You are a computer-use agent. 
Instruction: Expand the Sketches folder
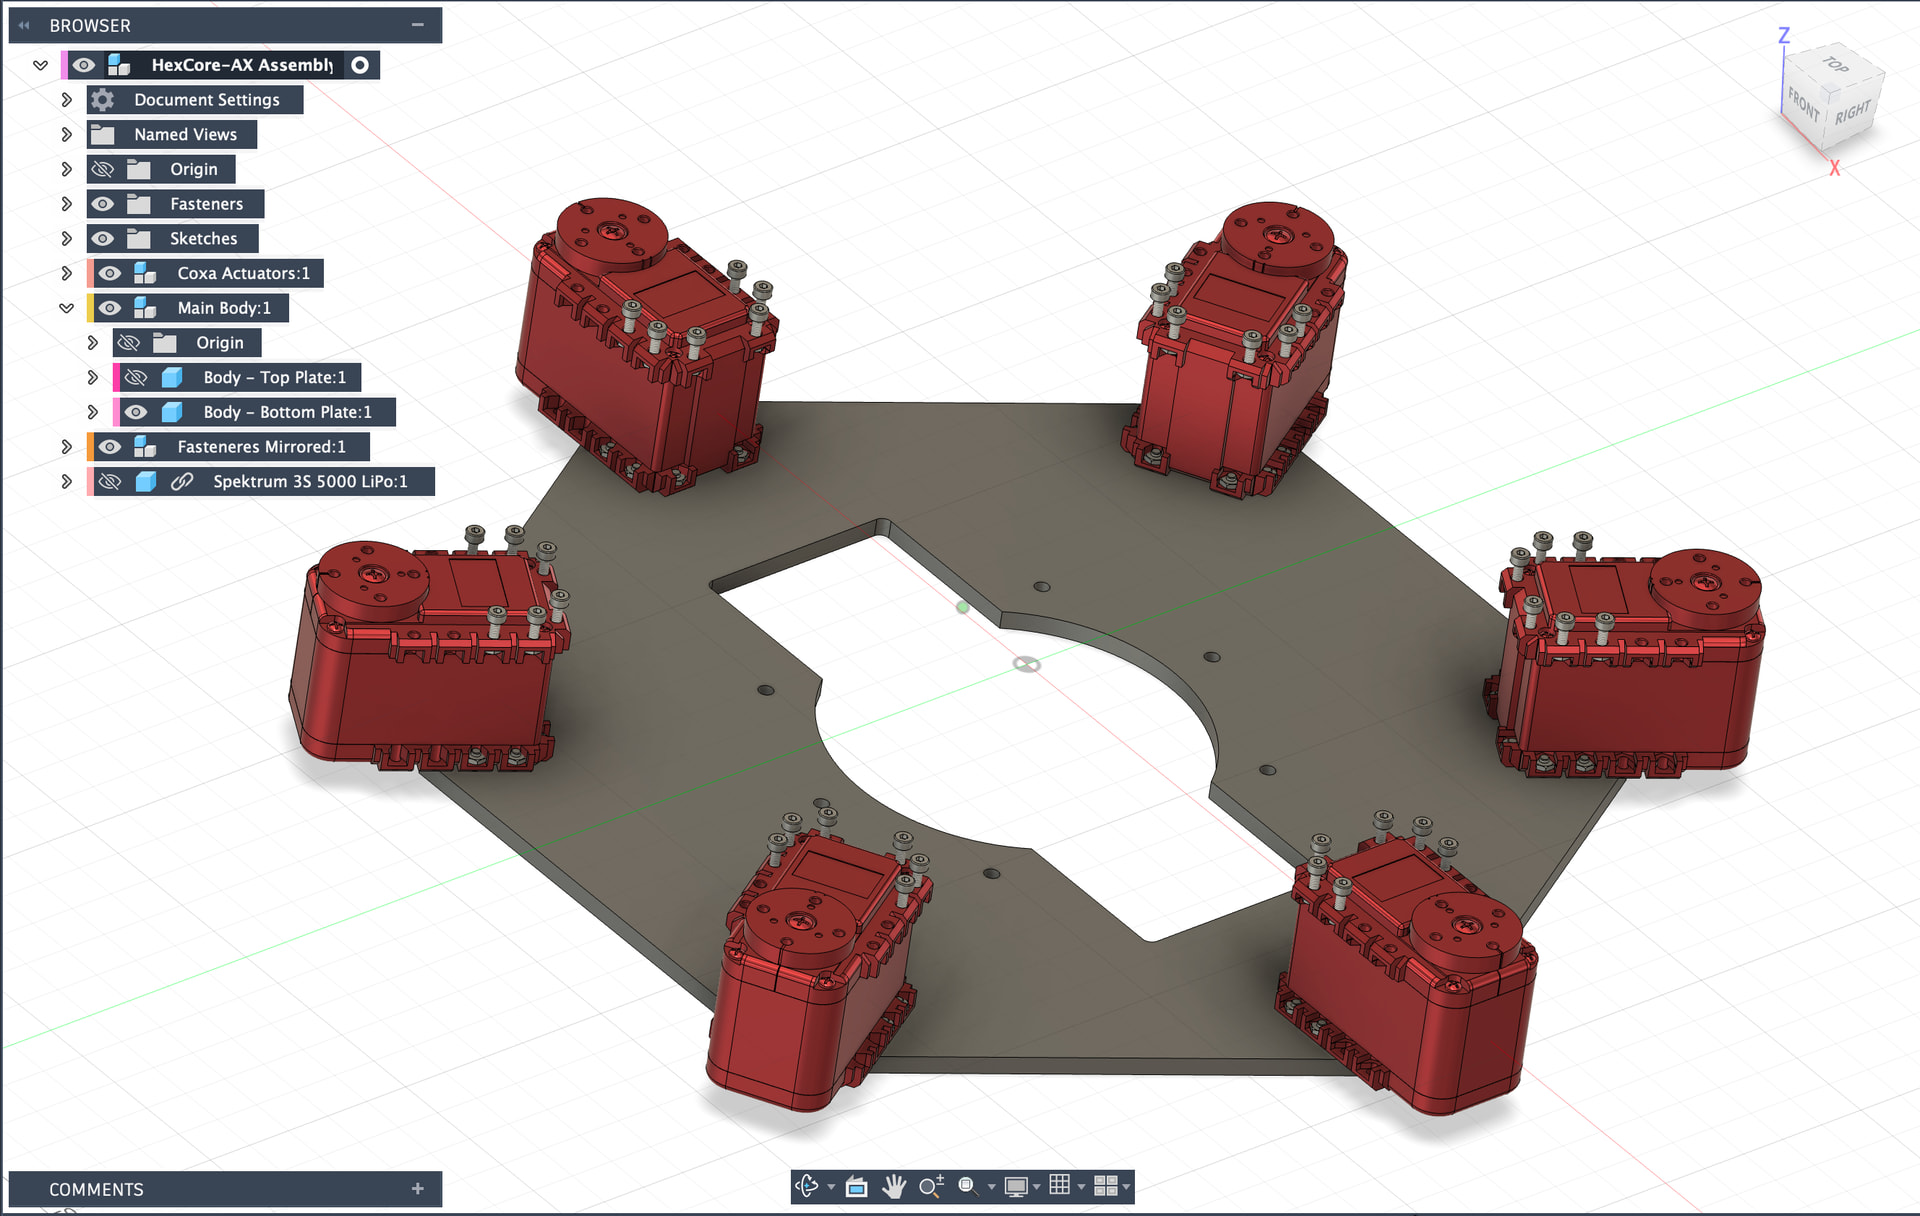(66, 239)
